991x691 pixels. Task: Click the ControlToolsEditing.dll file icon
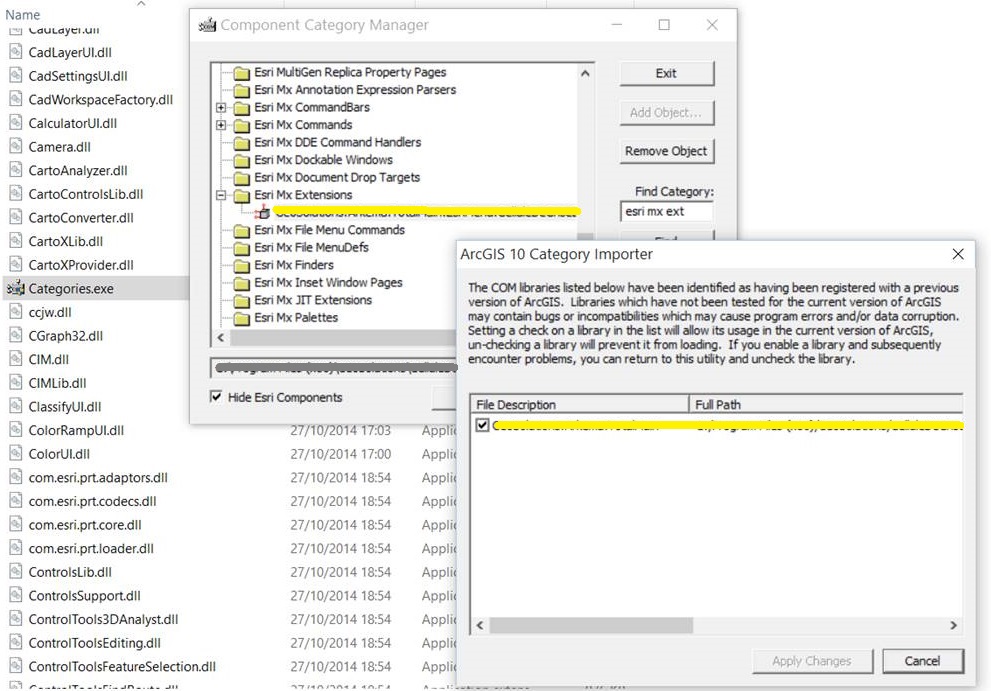pos(16,642)
